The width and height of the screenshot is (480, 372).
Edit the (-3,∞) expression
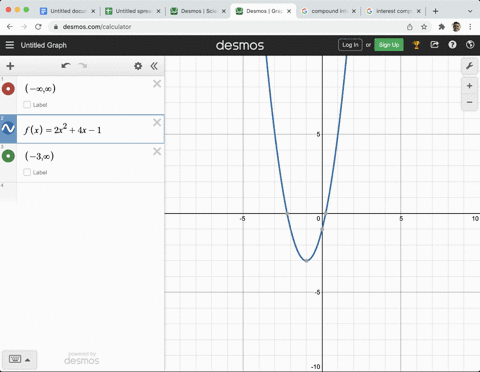tap(39, 156)
